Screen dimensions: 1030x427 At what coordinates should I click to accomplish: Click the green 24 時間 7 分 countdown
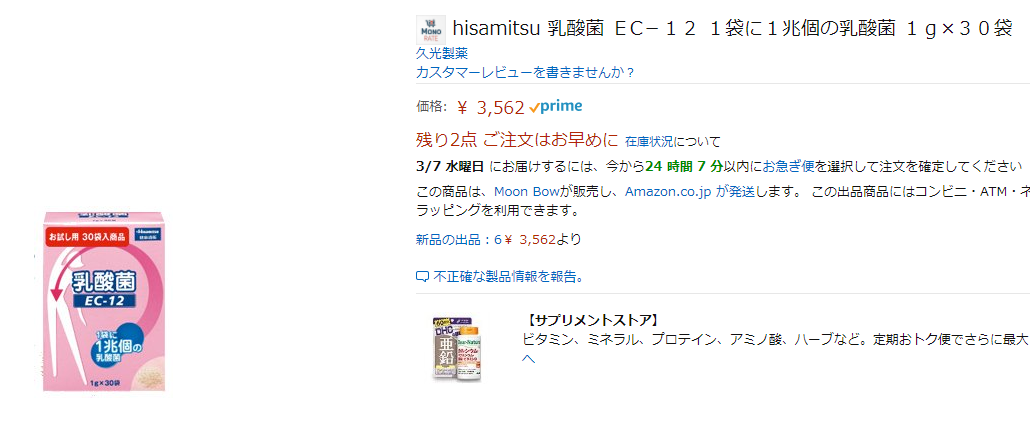(691, 166)
